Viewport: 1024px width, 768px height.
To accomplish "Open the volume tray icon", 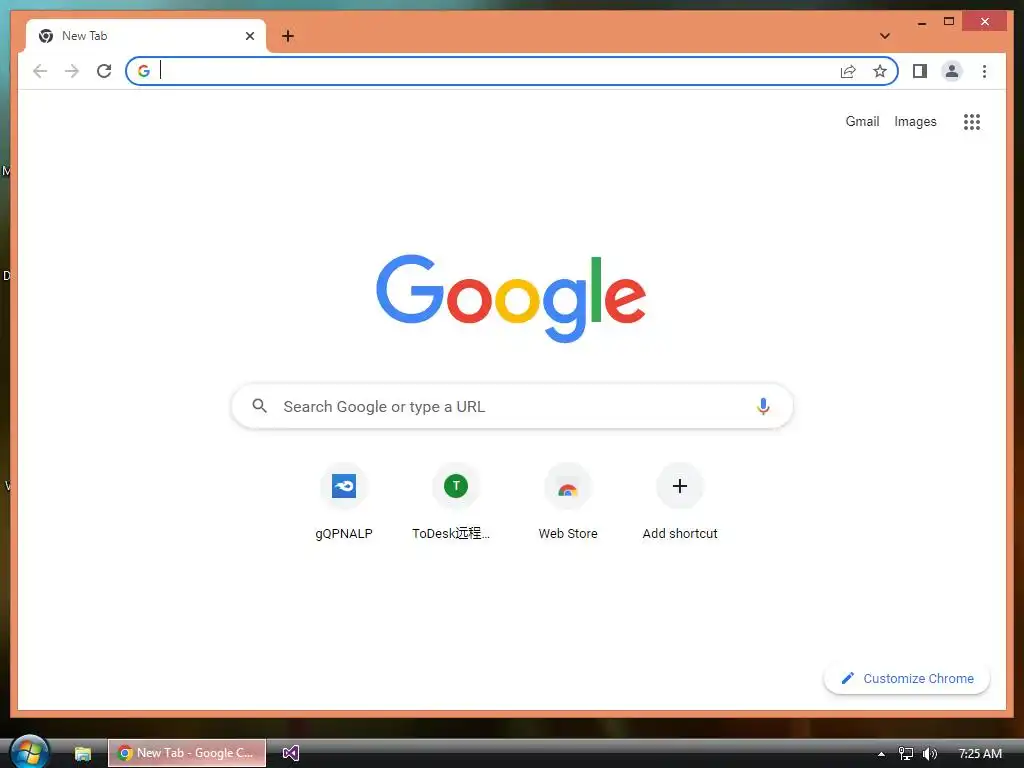I will (929, 754).
